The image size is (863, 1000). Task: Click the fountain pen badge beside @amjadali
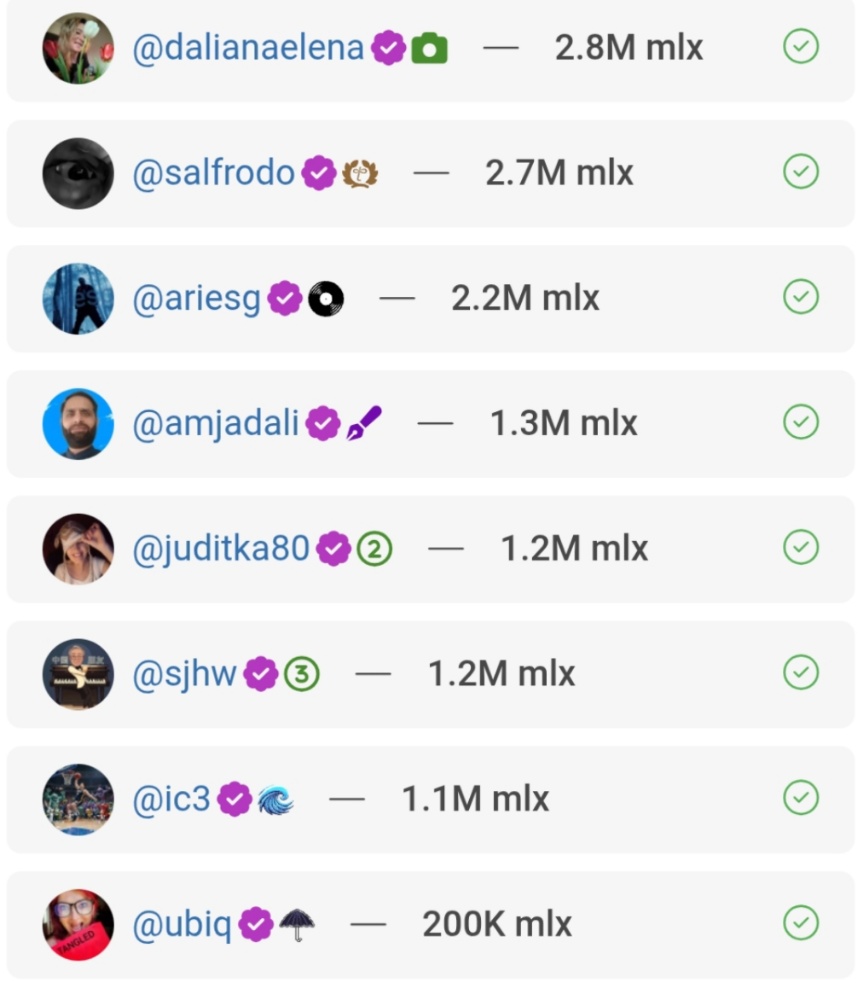pos(364,423)
